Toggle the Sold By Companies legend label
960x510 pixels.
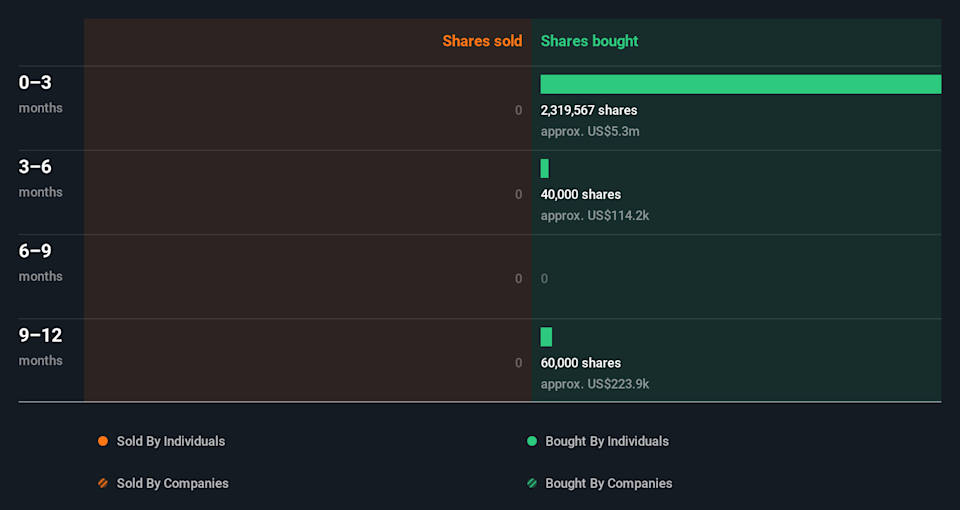point(172,483)
